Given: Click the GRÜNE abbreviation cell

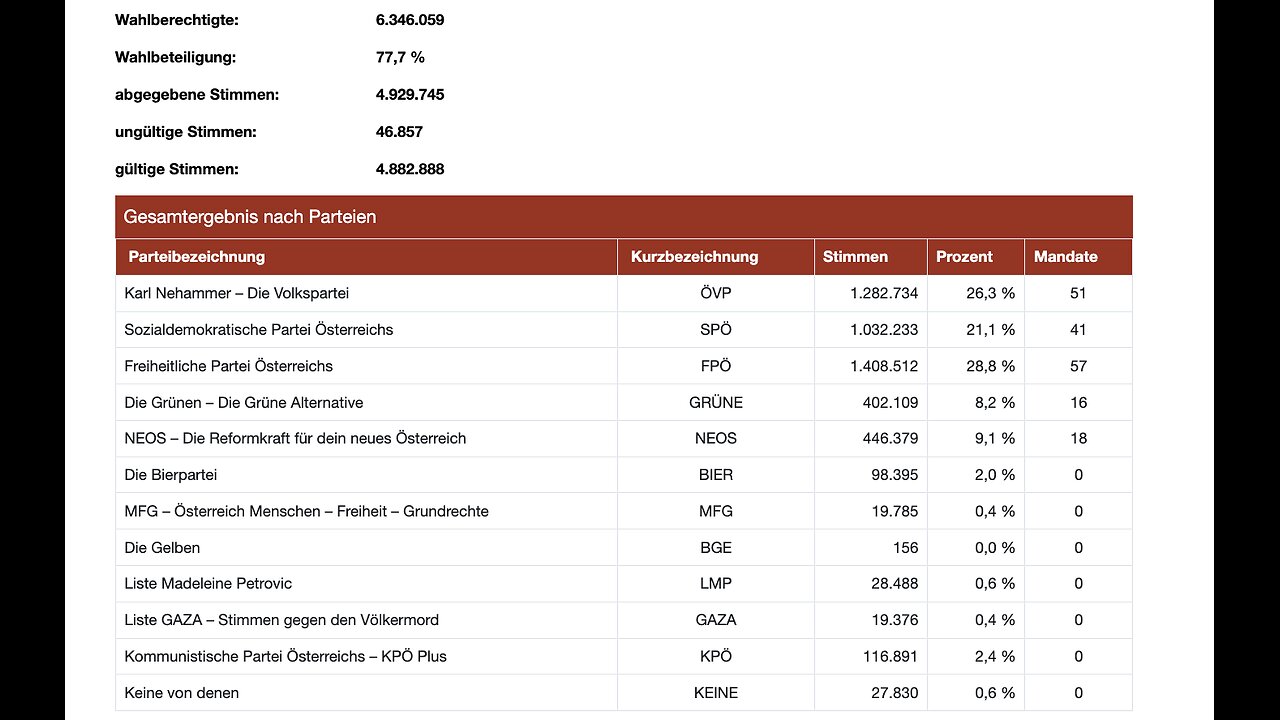Looking at the screenshot, I should [x=716, y=403].
